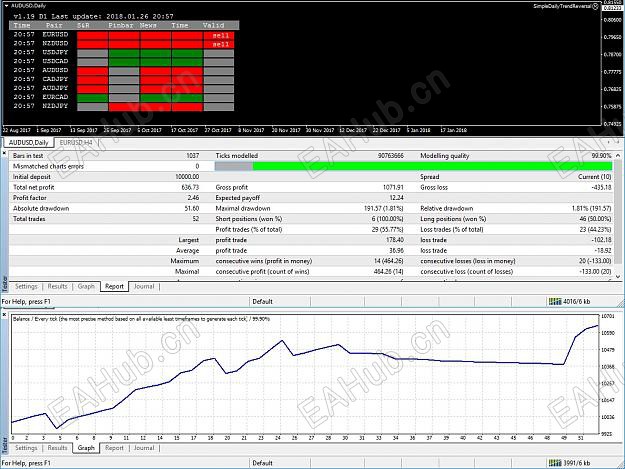Screen dimensions: 625x469
Task: Click Total net profit value 636.73
Action: tap(190, 187)
